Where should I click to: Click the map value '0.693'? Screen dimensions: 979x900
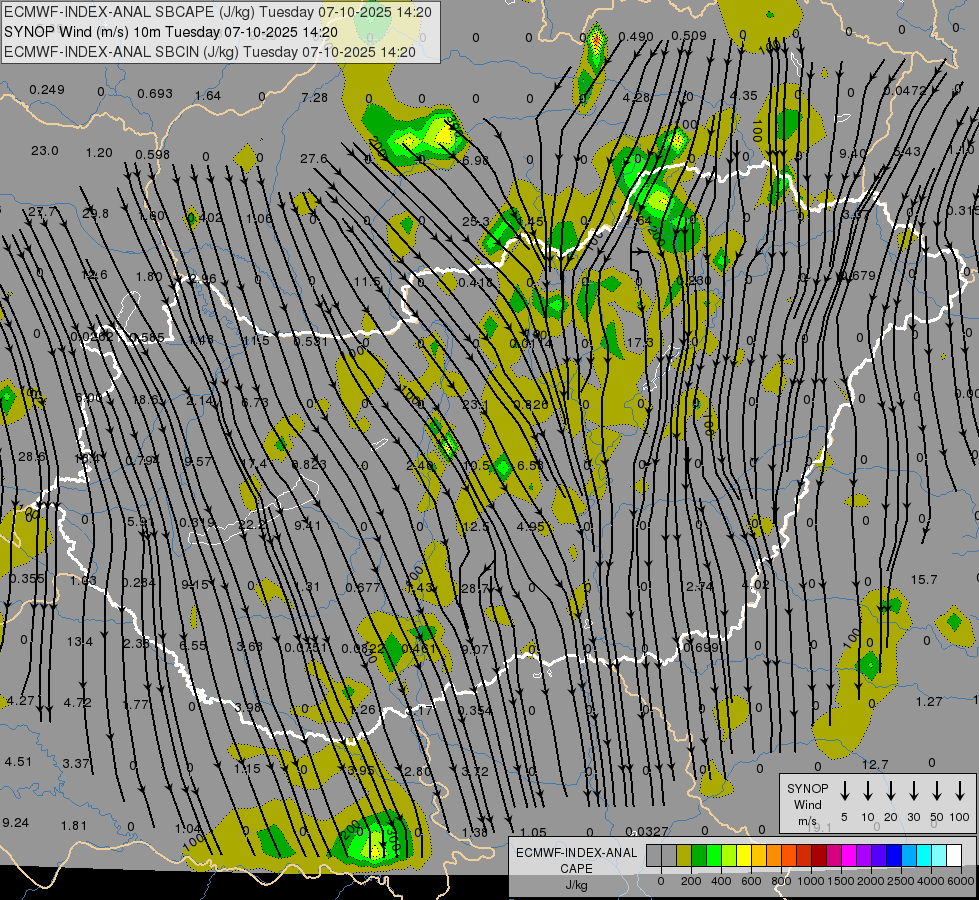[x=155, y=94]
